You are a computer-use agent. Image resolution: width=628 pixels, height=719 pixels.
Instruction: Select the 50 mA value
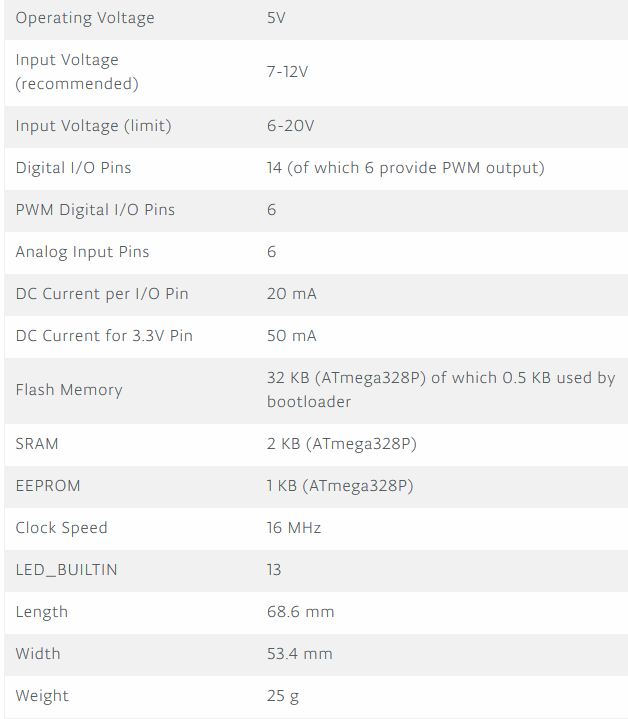point(292,336)
